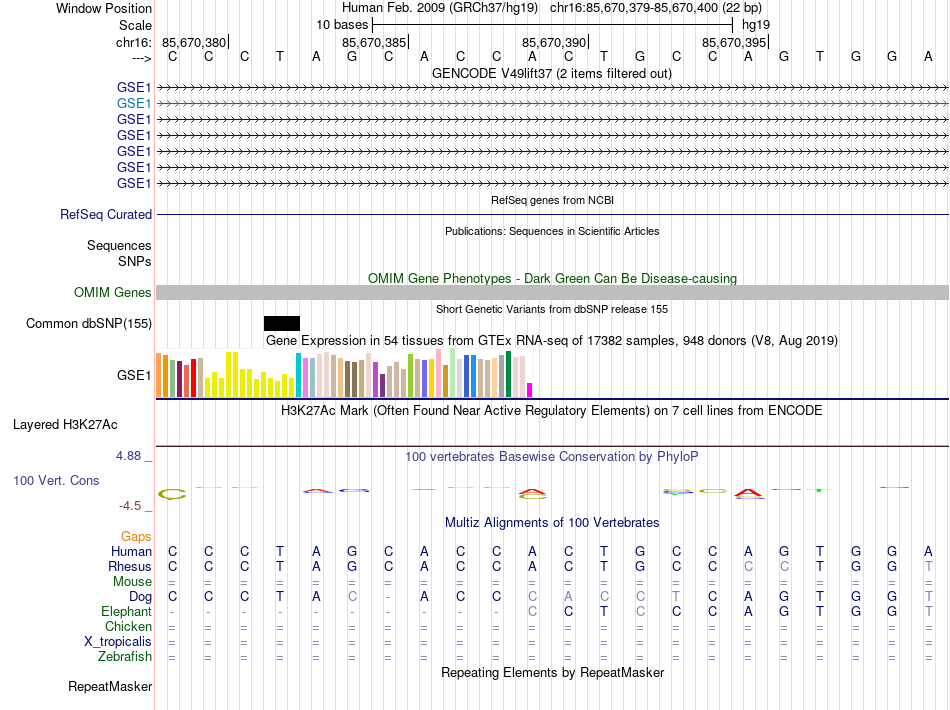This screenshot has width=950, height=710.
Task: Click the X_tropicalis species label
Action: (x=119, y=641)
